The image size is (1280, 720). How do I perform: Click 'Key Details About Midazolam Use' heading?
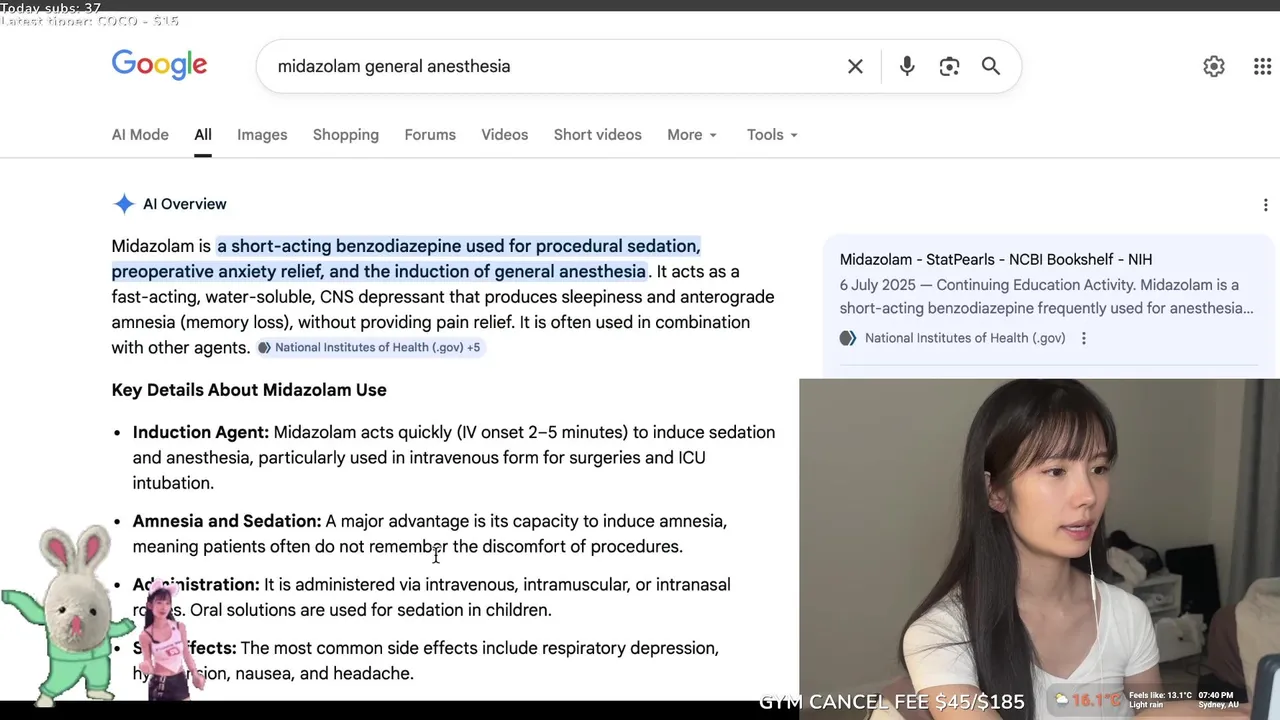tap(249, 390)
